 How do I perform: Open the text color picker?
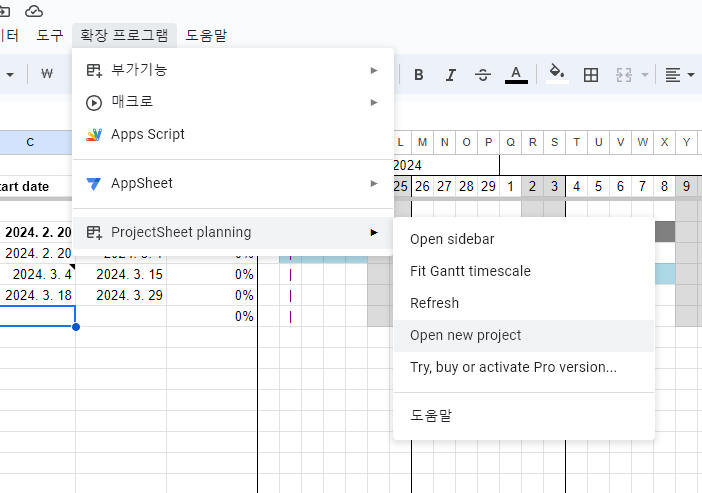click(x=516, y=75)
